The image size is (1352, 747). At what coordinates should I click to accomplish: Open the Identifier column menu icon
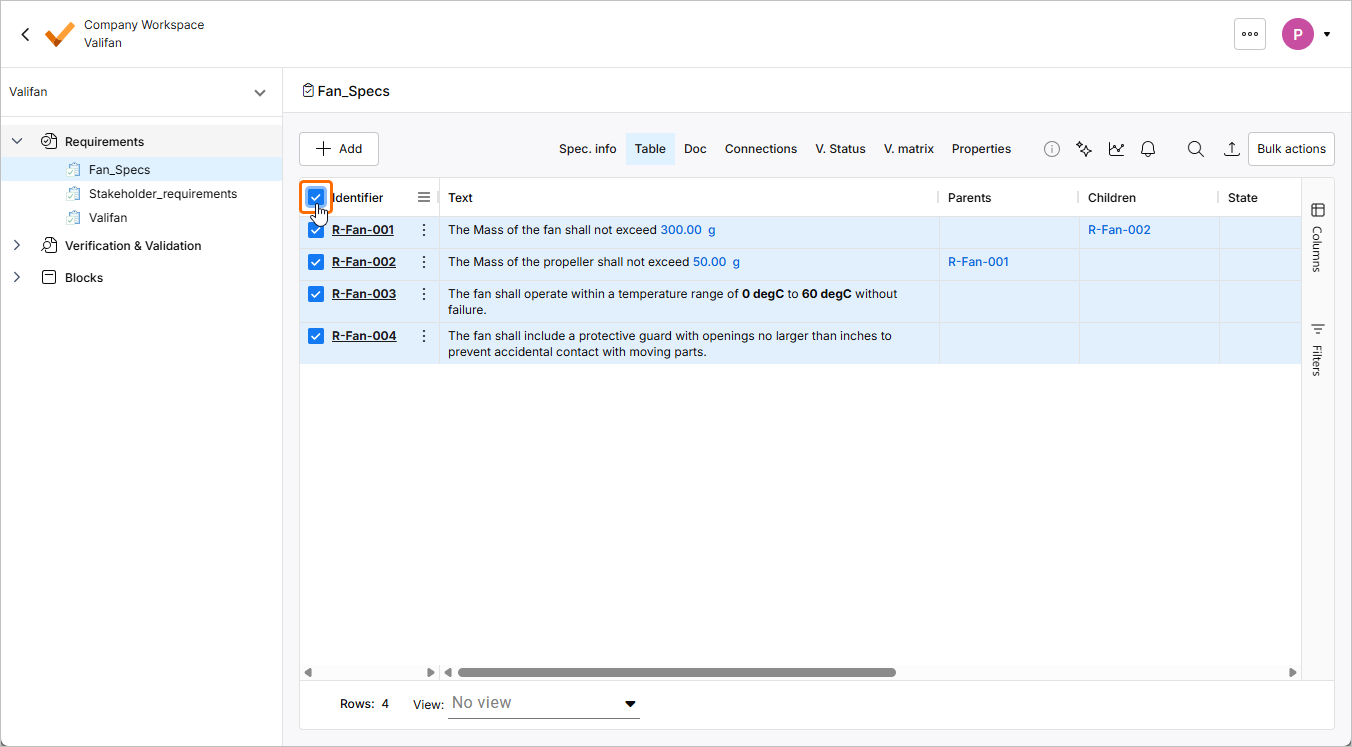[x=424, y=198]
